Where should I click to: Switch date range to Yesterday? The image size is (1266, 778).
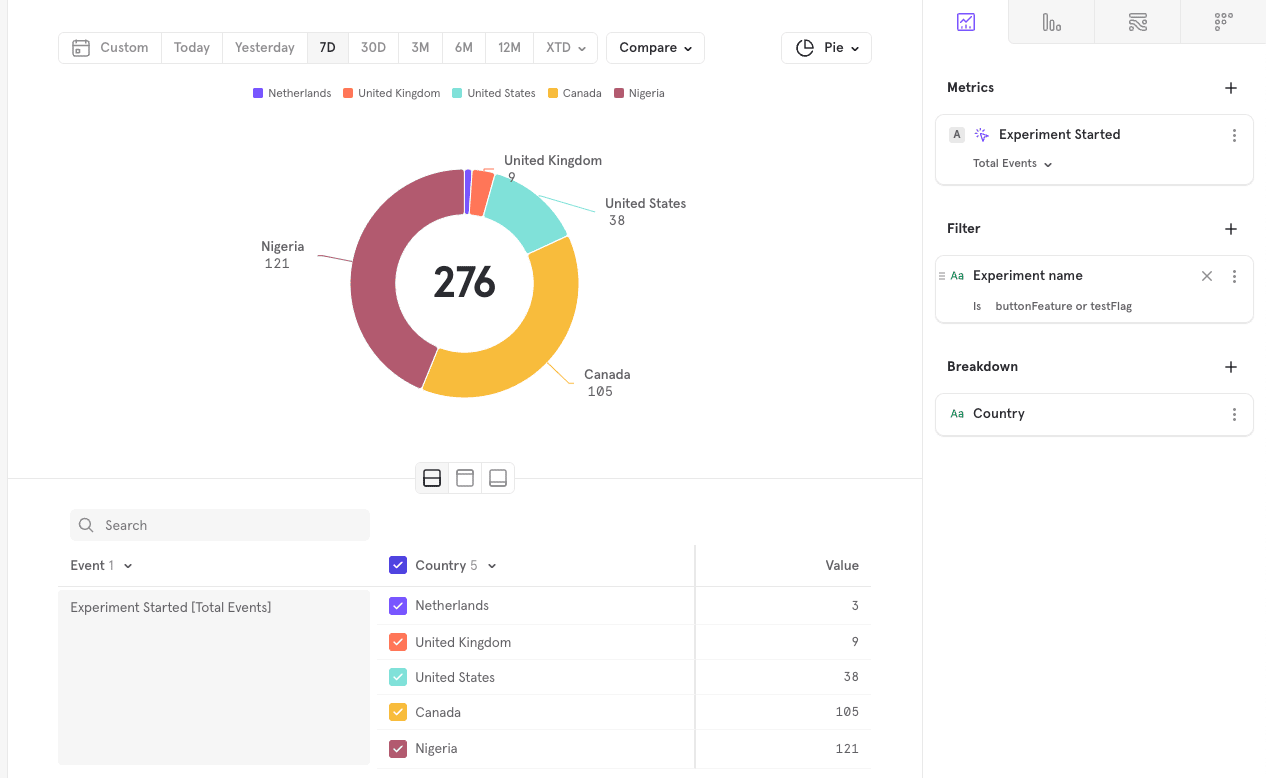264,48
